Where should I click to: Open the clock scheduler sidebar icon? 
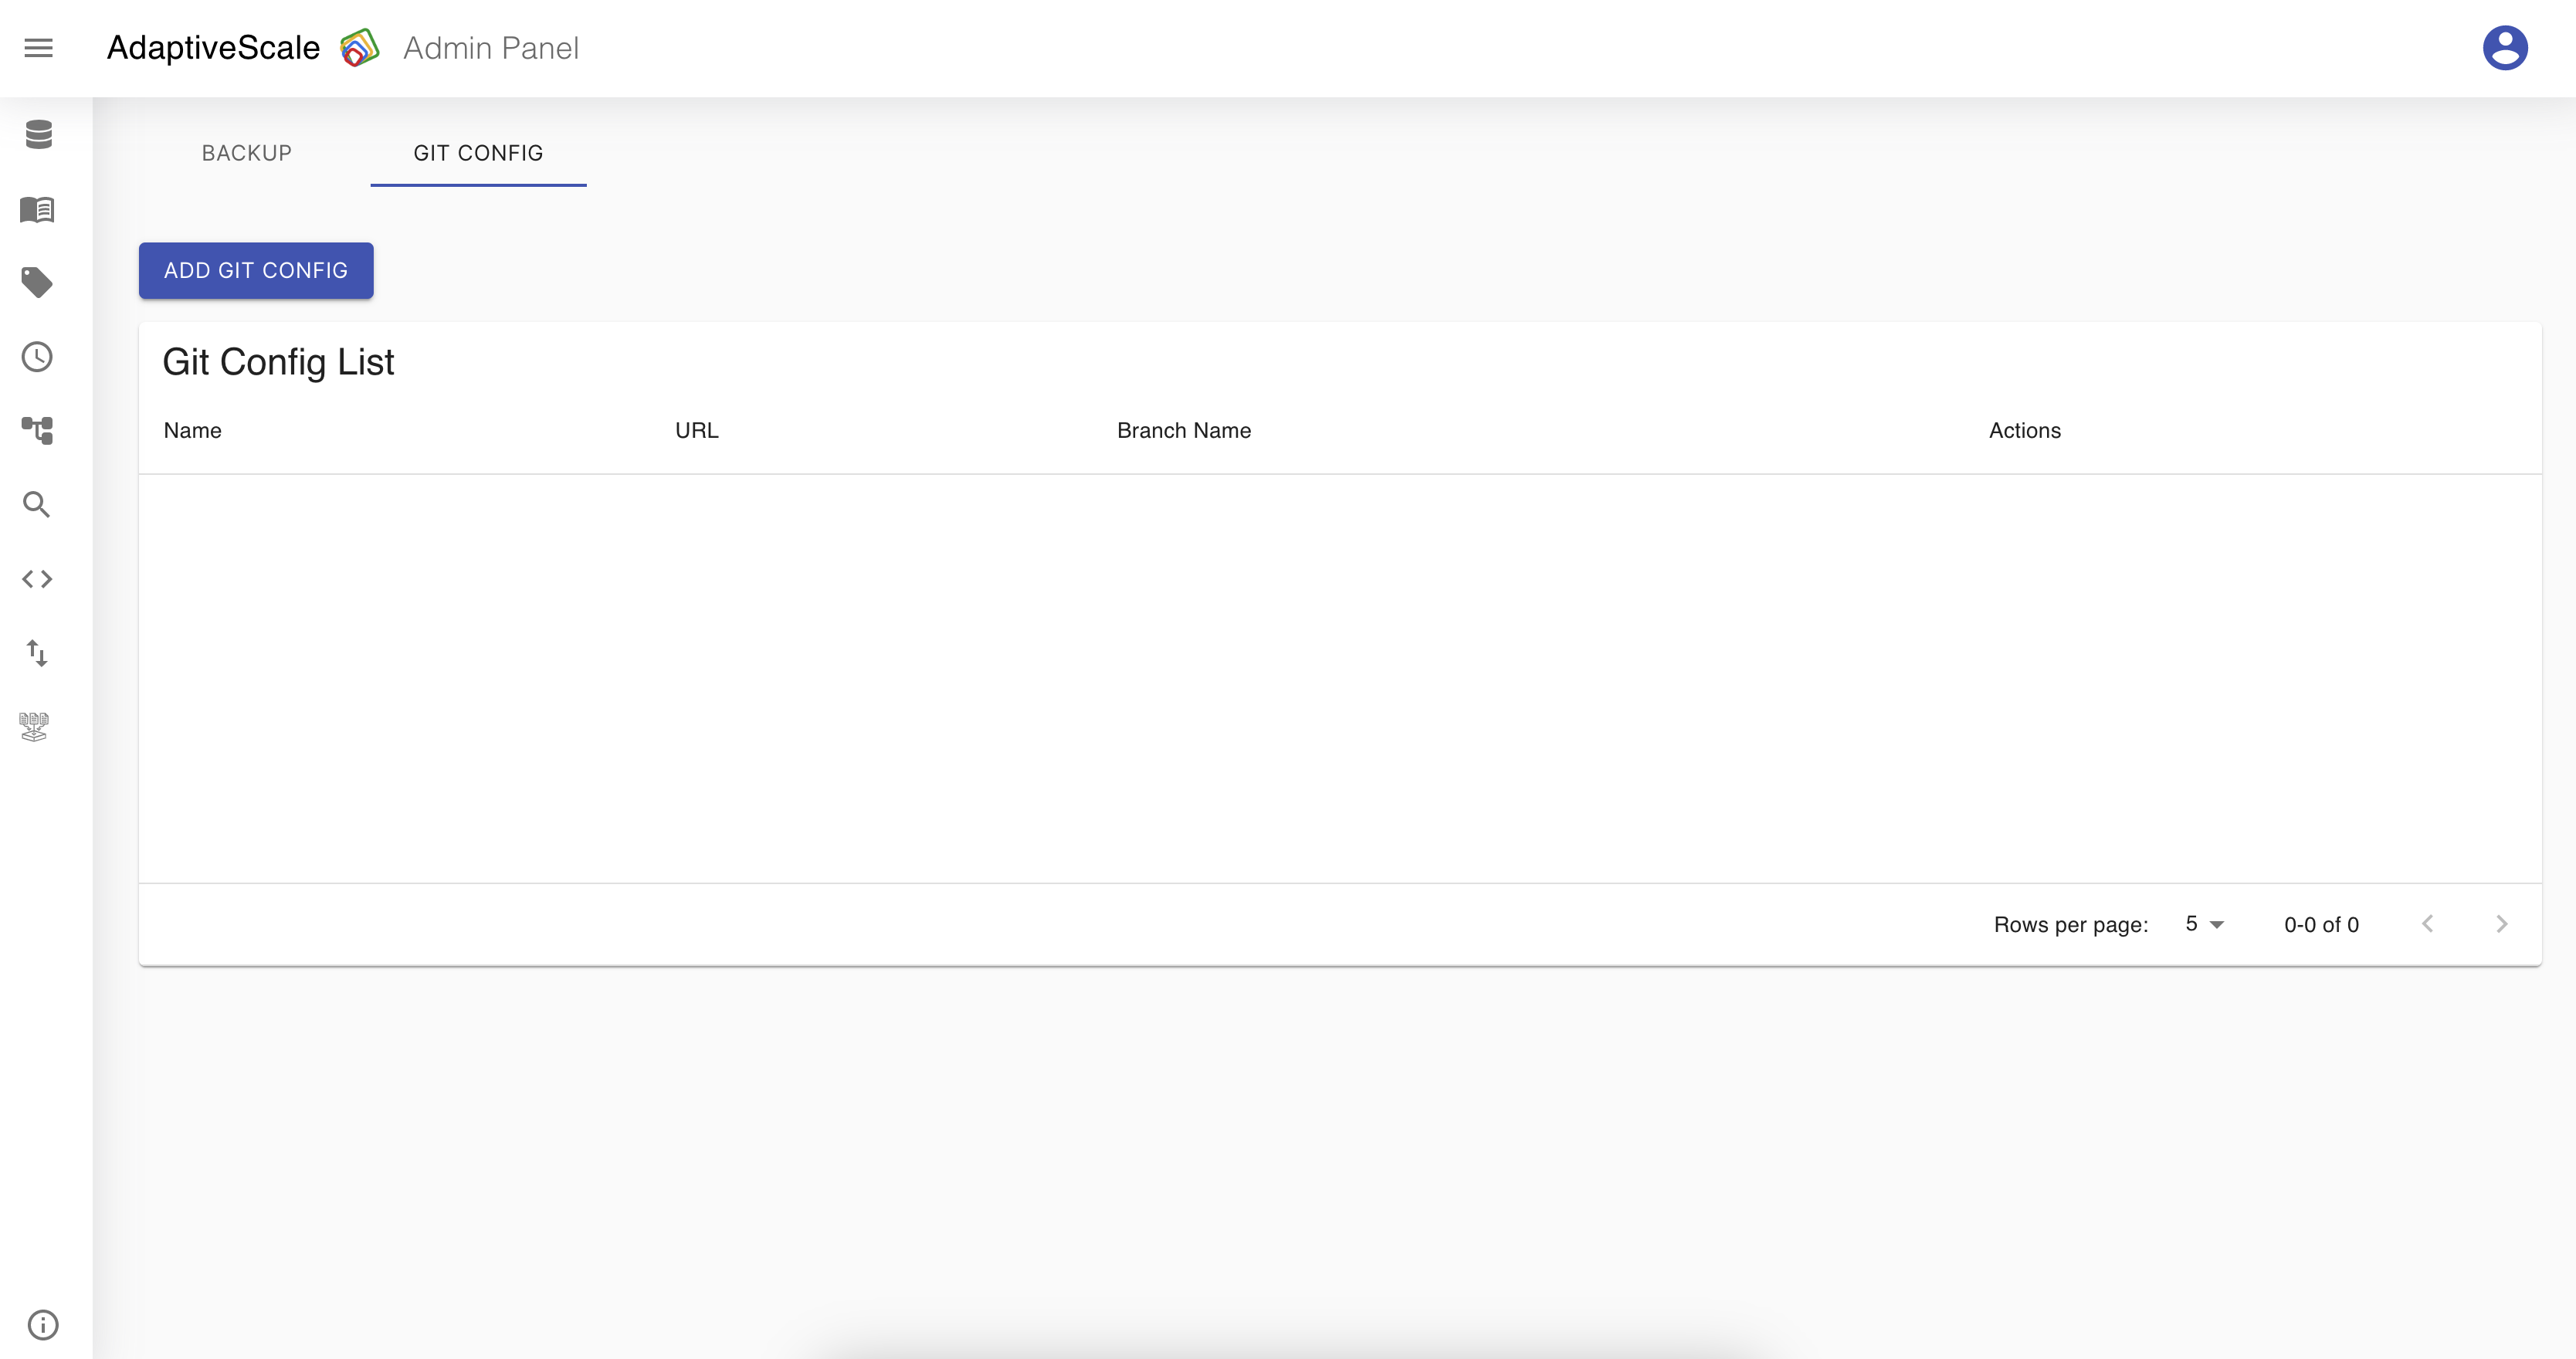tap(37, 357)
